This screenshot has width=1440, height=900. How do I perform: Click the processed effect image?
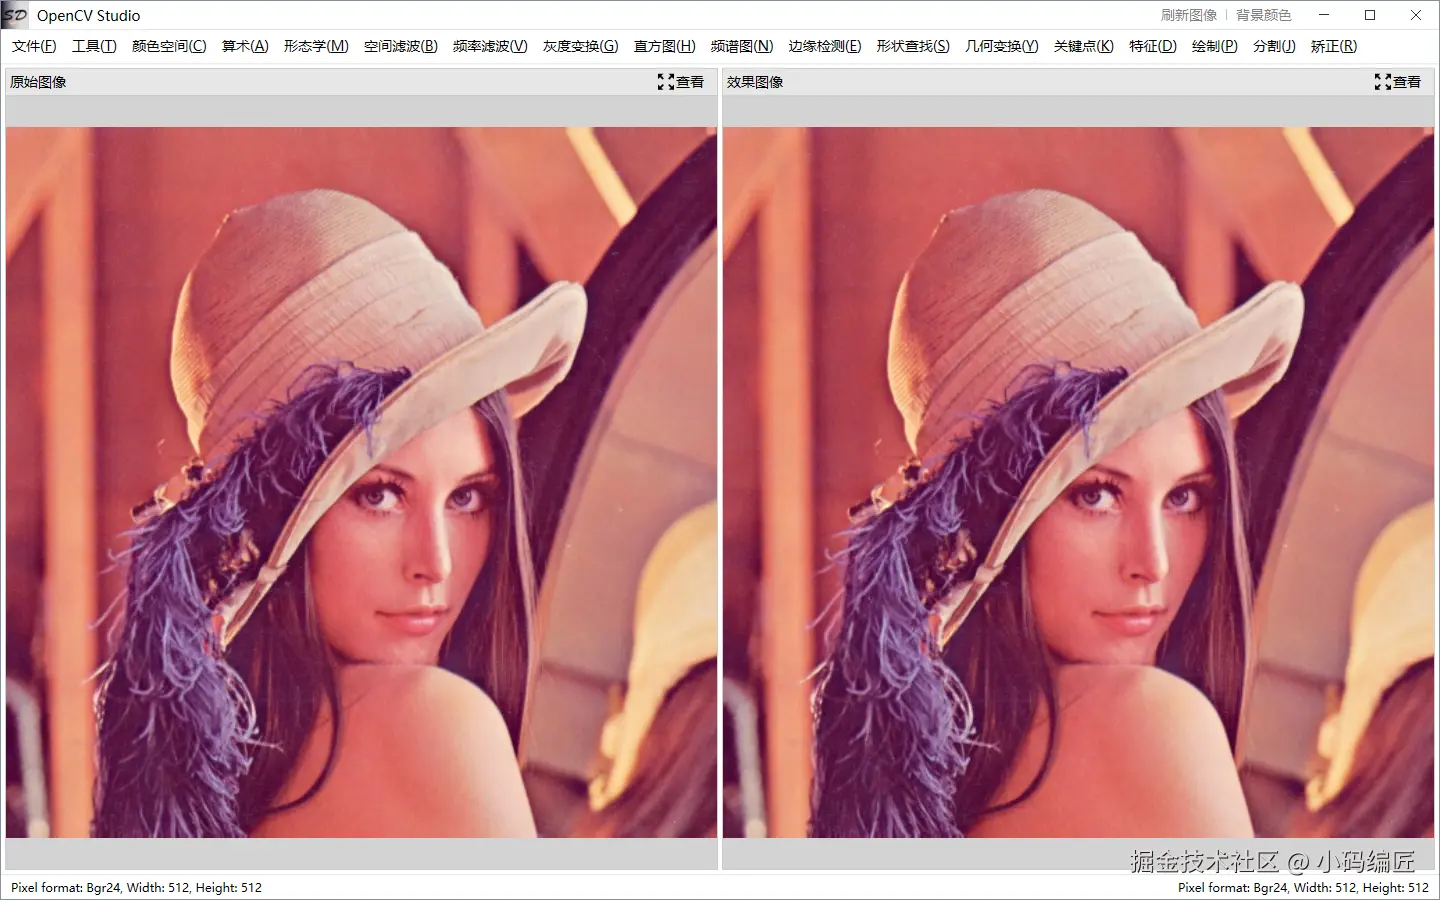[1078, 482]
